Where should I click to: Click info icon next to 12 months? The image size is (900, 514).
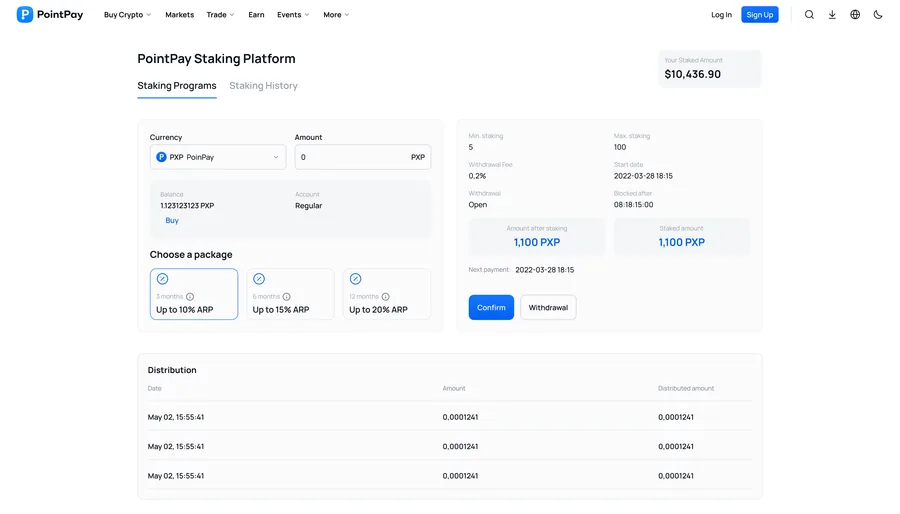[x=386, y=297]
